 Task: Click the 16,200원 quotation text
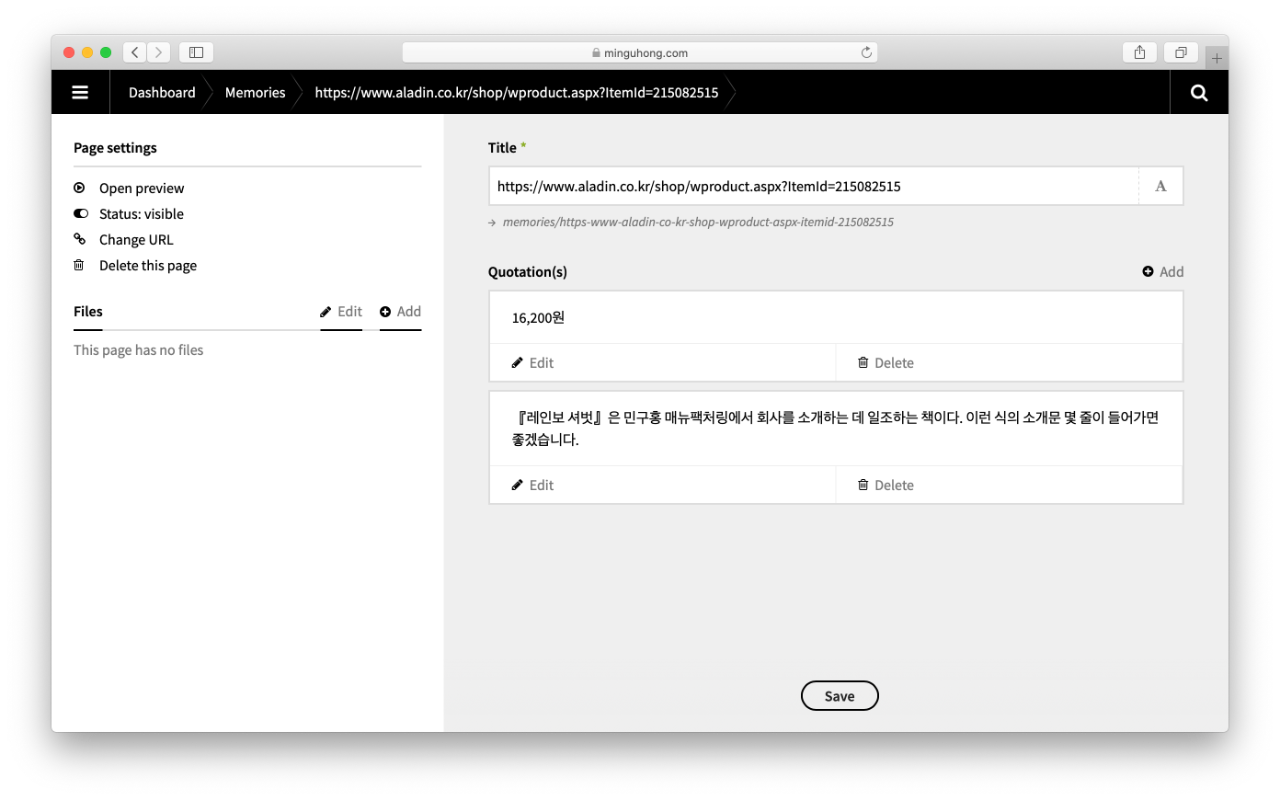538,318
